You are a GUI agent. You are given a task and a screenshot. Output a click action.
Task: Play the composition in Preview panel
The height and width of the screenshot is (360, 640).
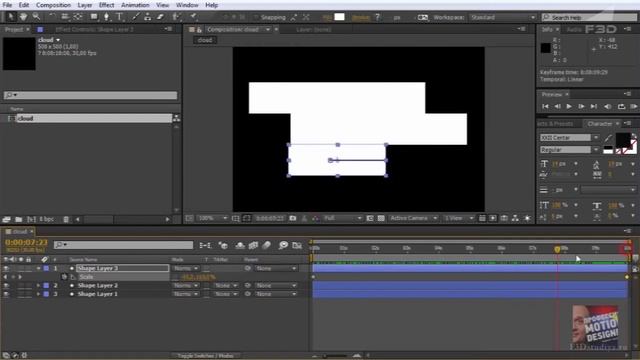tap(569, 107)
